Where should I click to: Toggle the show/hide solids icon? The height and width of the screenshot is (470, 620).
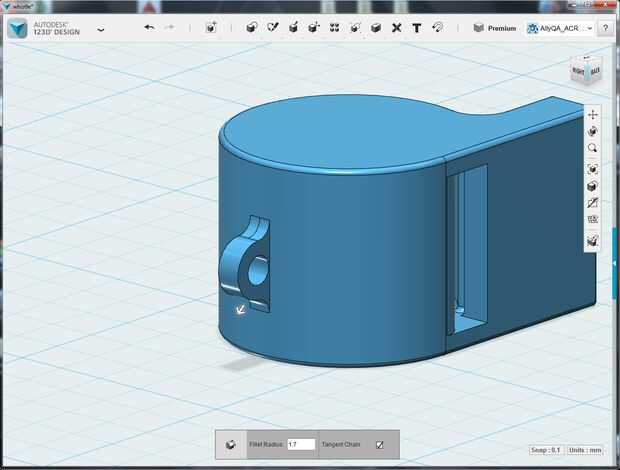(x=593, y=241)
